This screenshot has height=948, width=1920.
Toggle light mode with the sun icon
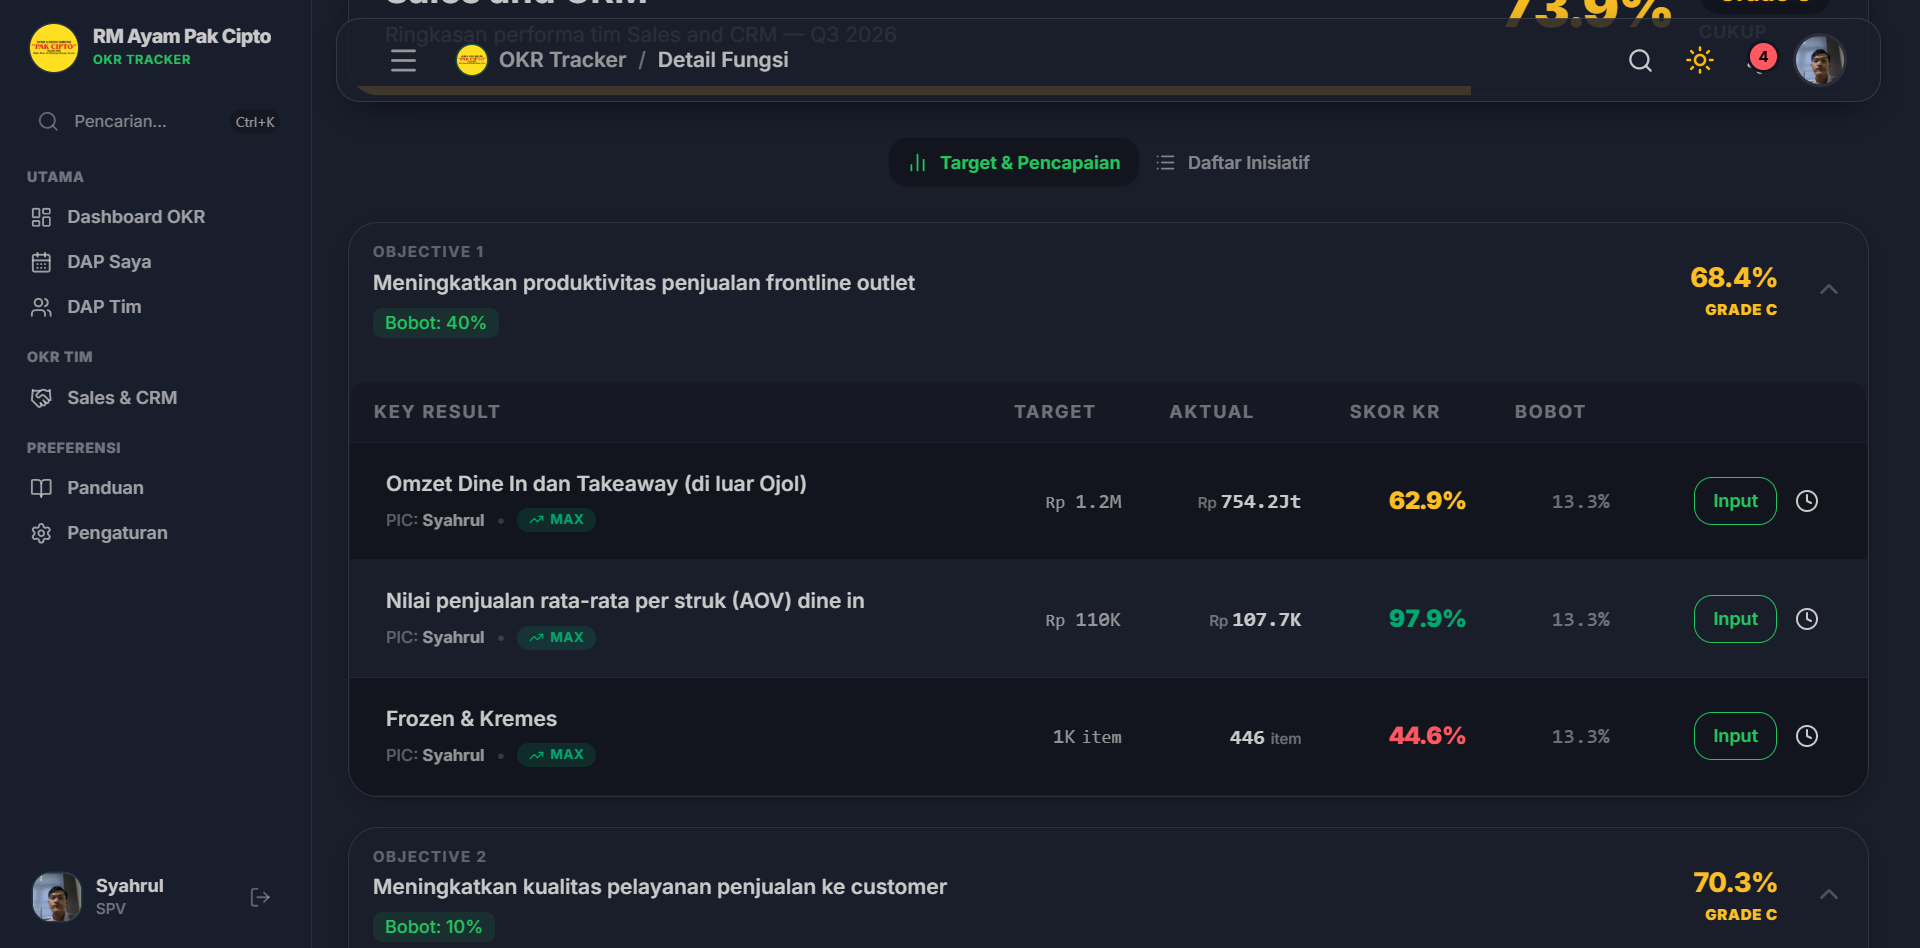pyautogui.click(x=1700, y=60)
